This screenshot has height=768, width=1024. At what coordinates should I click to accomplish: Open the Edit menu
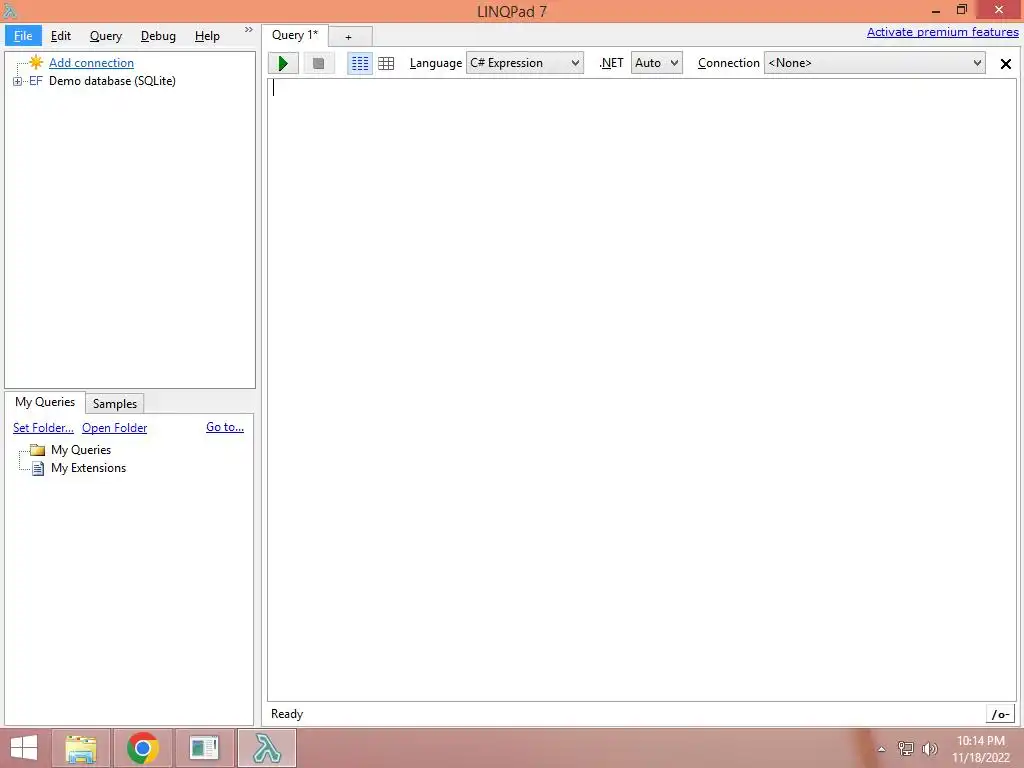point(61,36)
